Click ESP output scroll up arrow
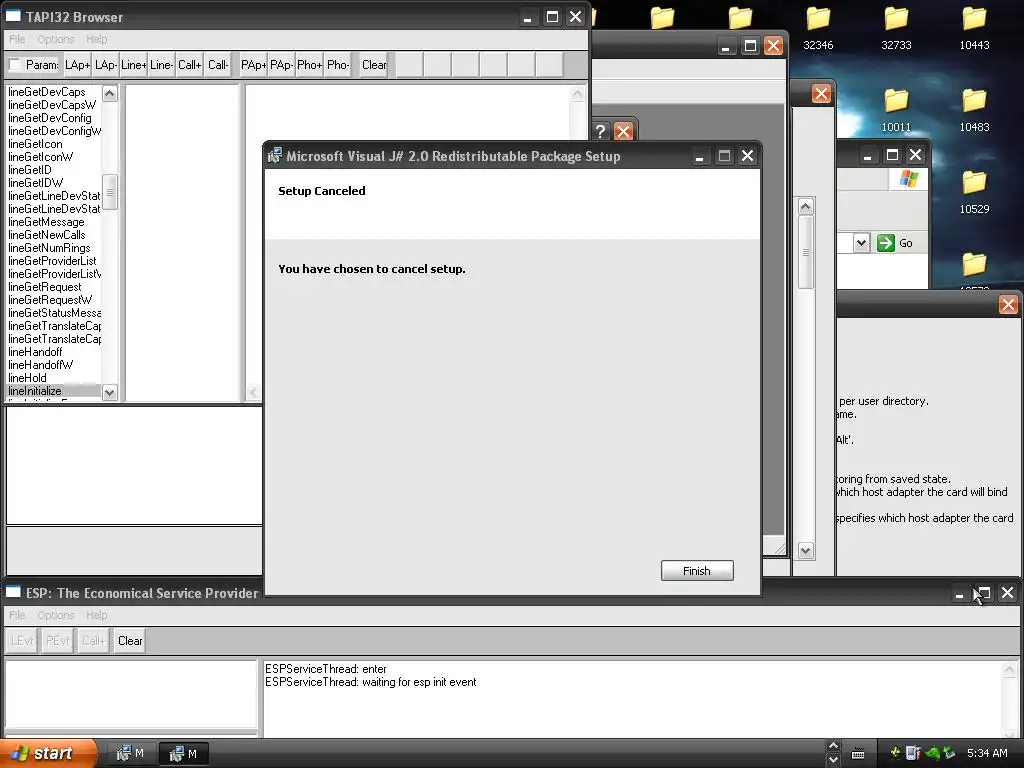Viewport: 1024px width, 768px height. coord(1010,669)
